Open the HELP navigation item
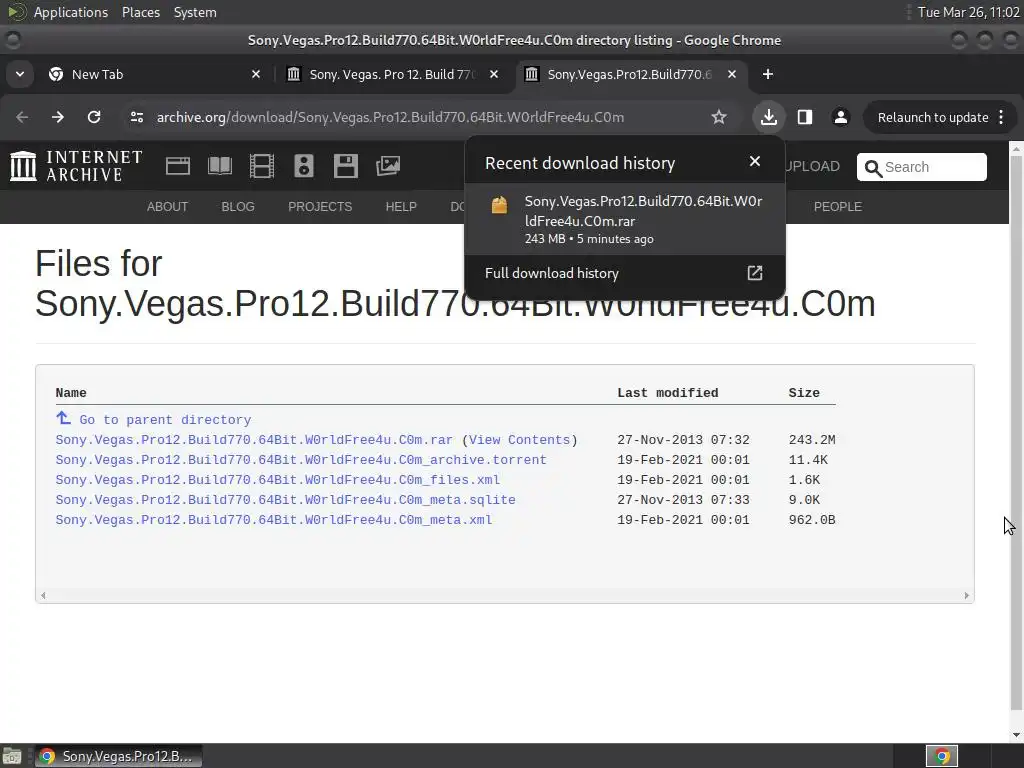Screen dimensions: 1024x768 point(401,207)
